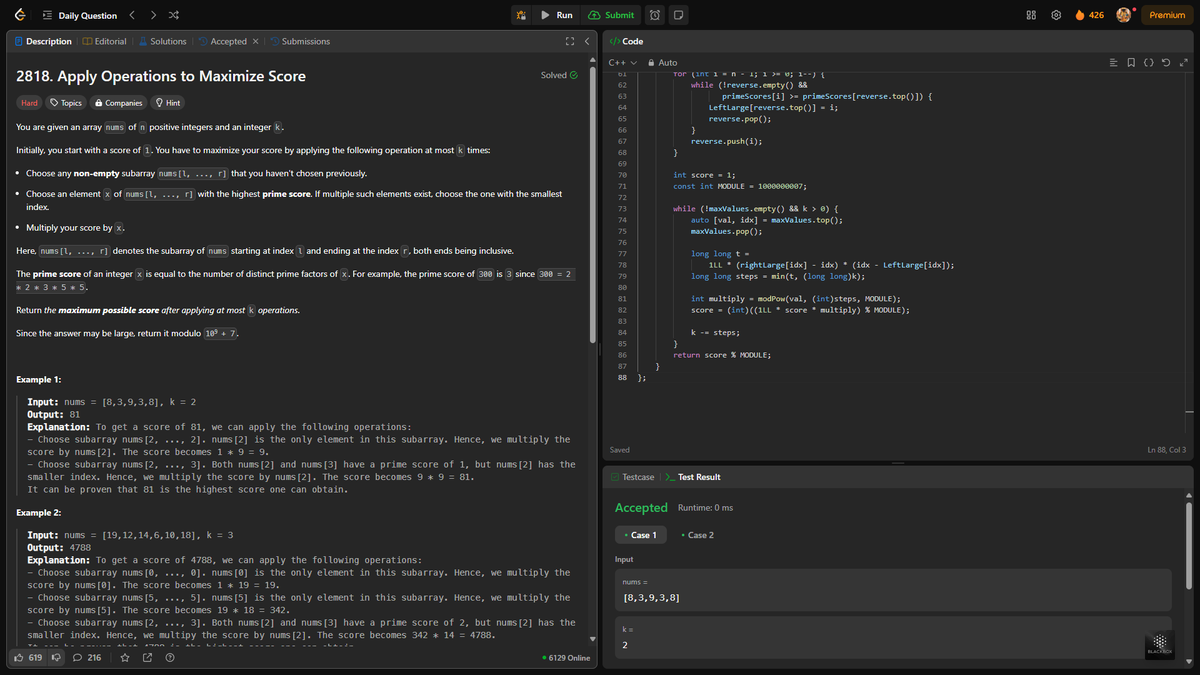Switch to the Test Result tab
The image size is (1200, 675).
click(693, 477)
